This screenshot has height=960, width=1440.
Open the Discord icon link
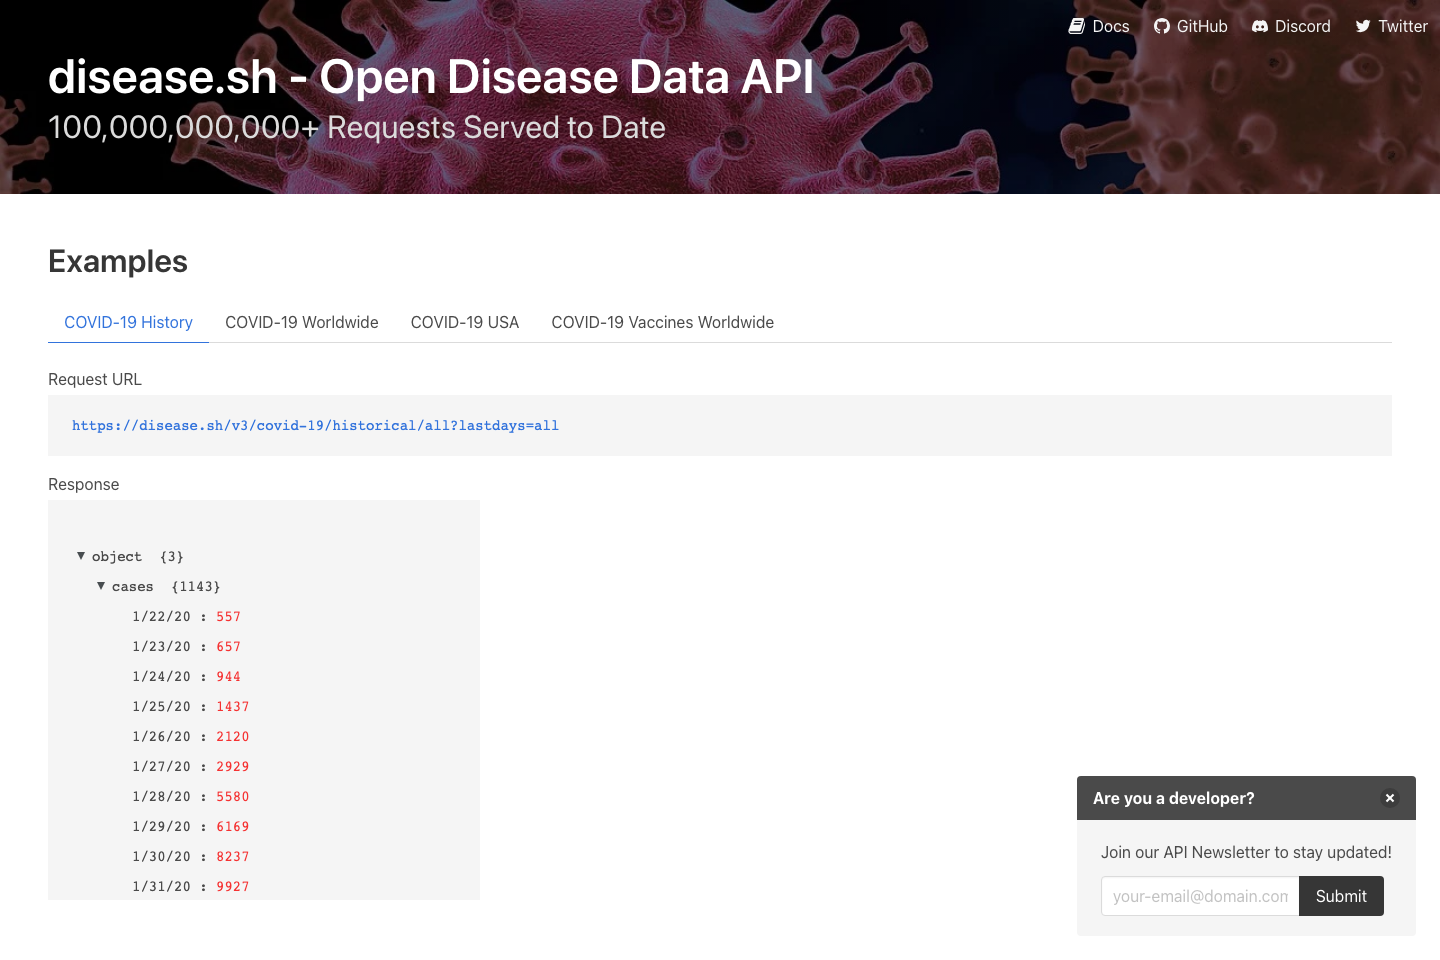(1259, 26)
